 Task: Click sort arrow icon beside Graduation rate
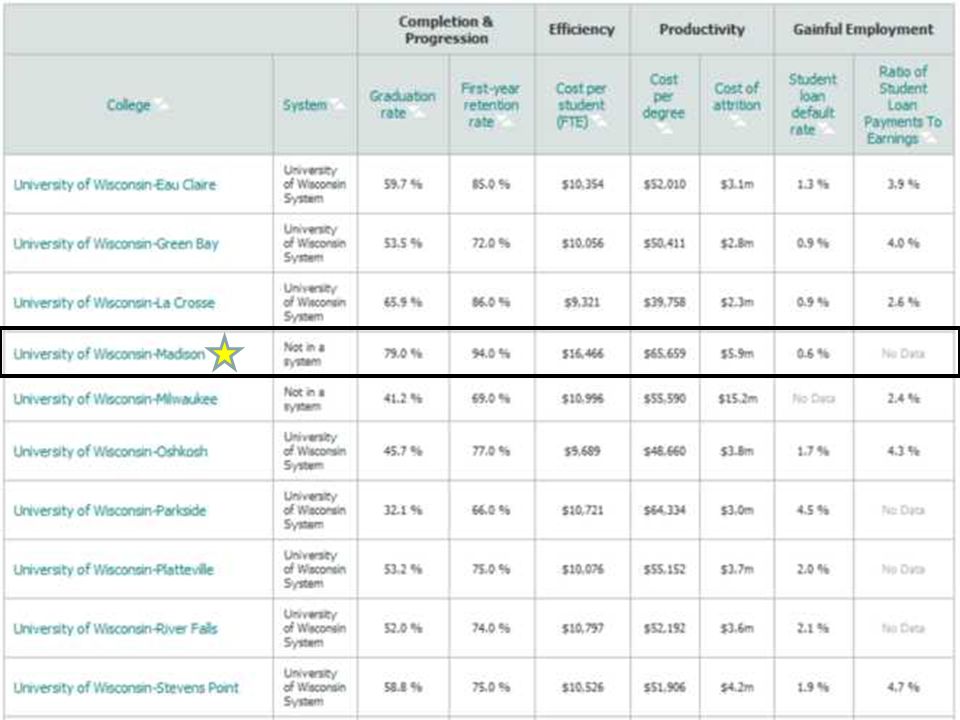pyautogui.click(x=418, y=113)
